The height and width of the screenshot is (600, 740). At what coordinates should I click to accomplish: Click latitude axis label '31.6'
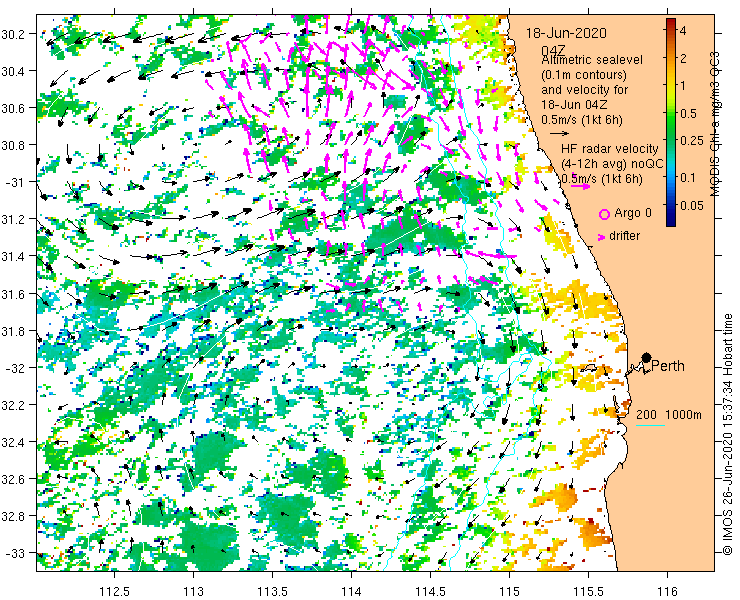[12, 294]
